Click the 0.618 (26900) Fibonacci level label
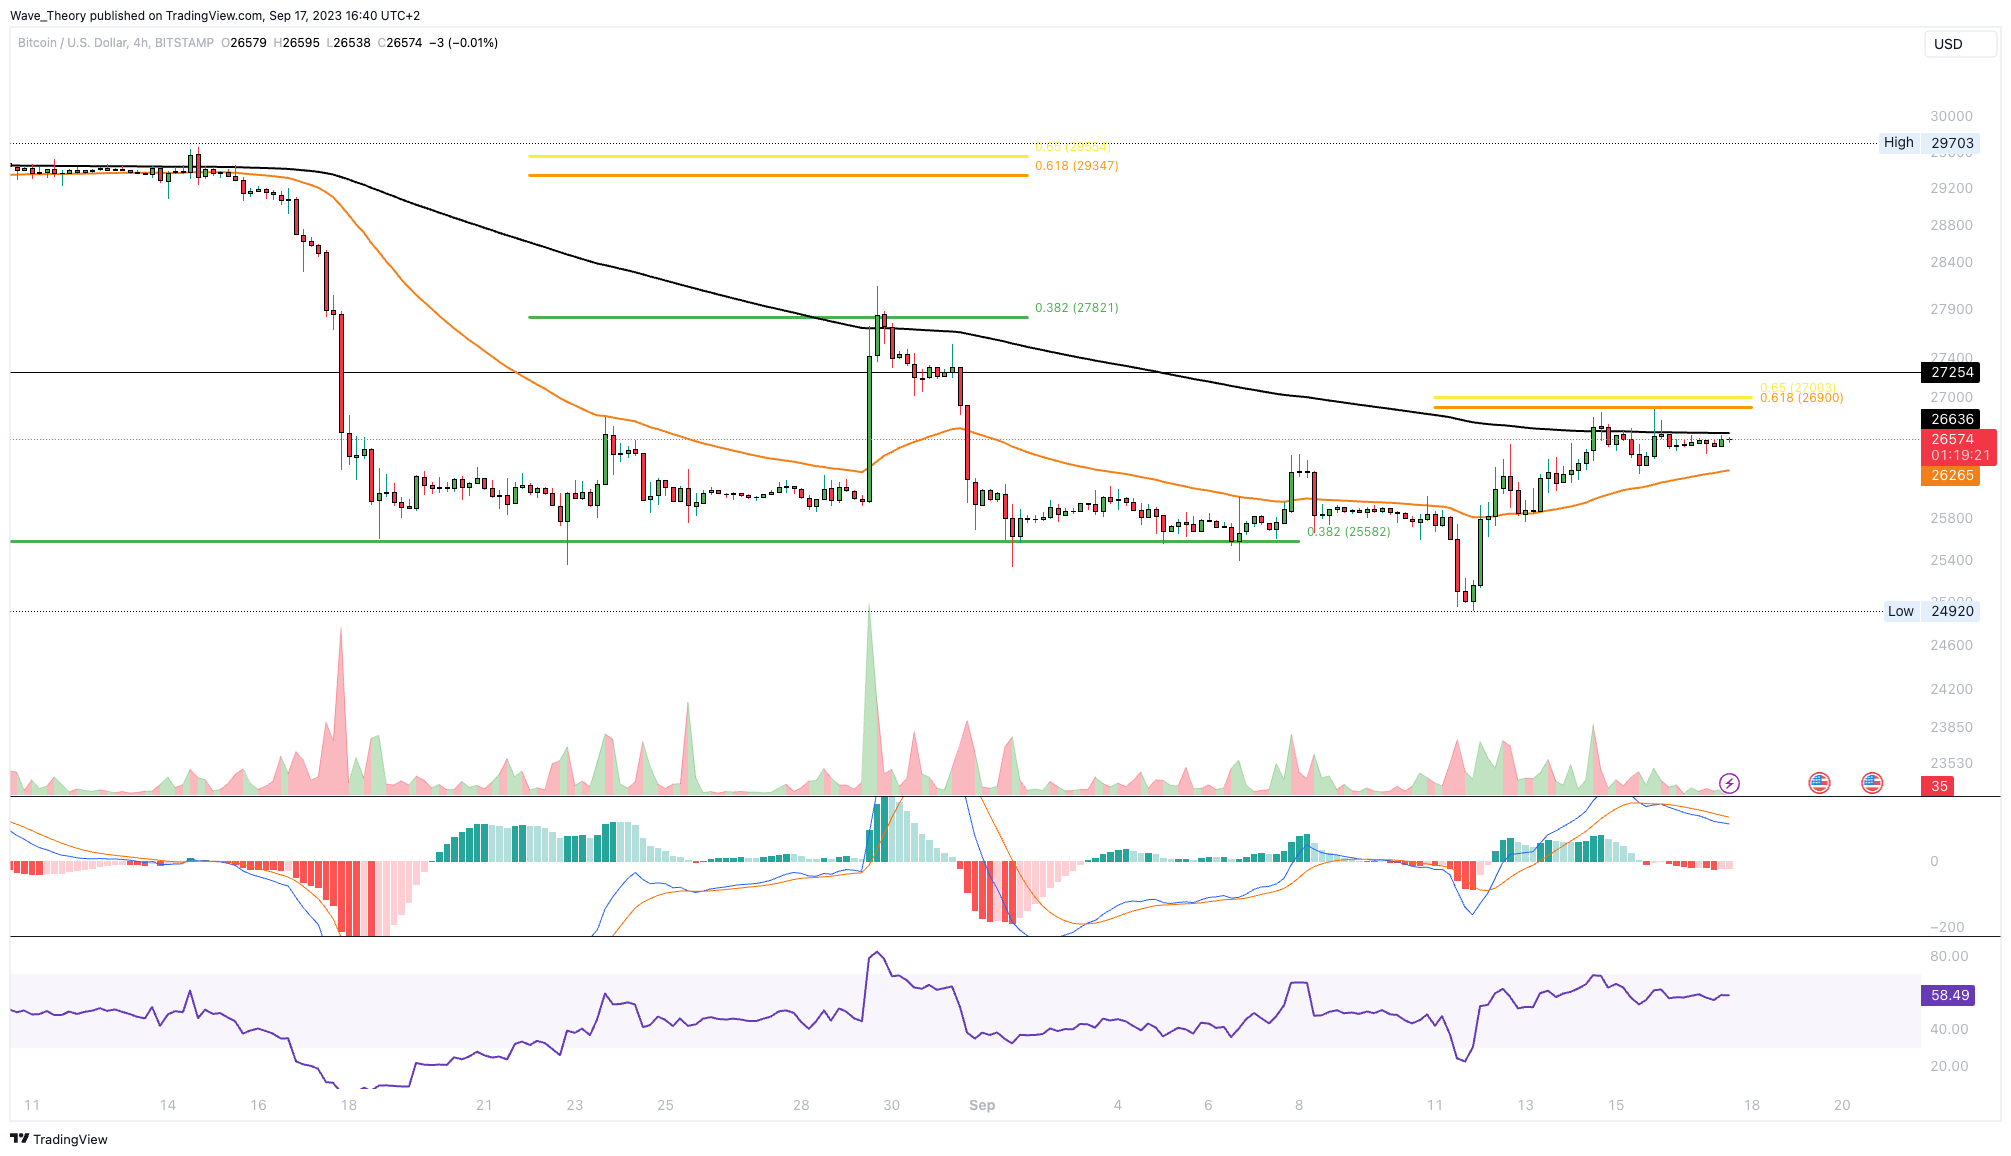Image resolution: width=2011 pixels, height=1156 pixels. click(x=1801, y=398)
